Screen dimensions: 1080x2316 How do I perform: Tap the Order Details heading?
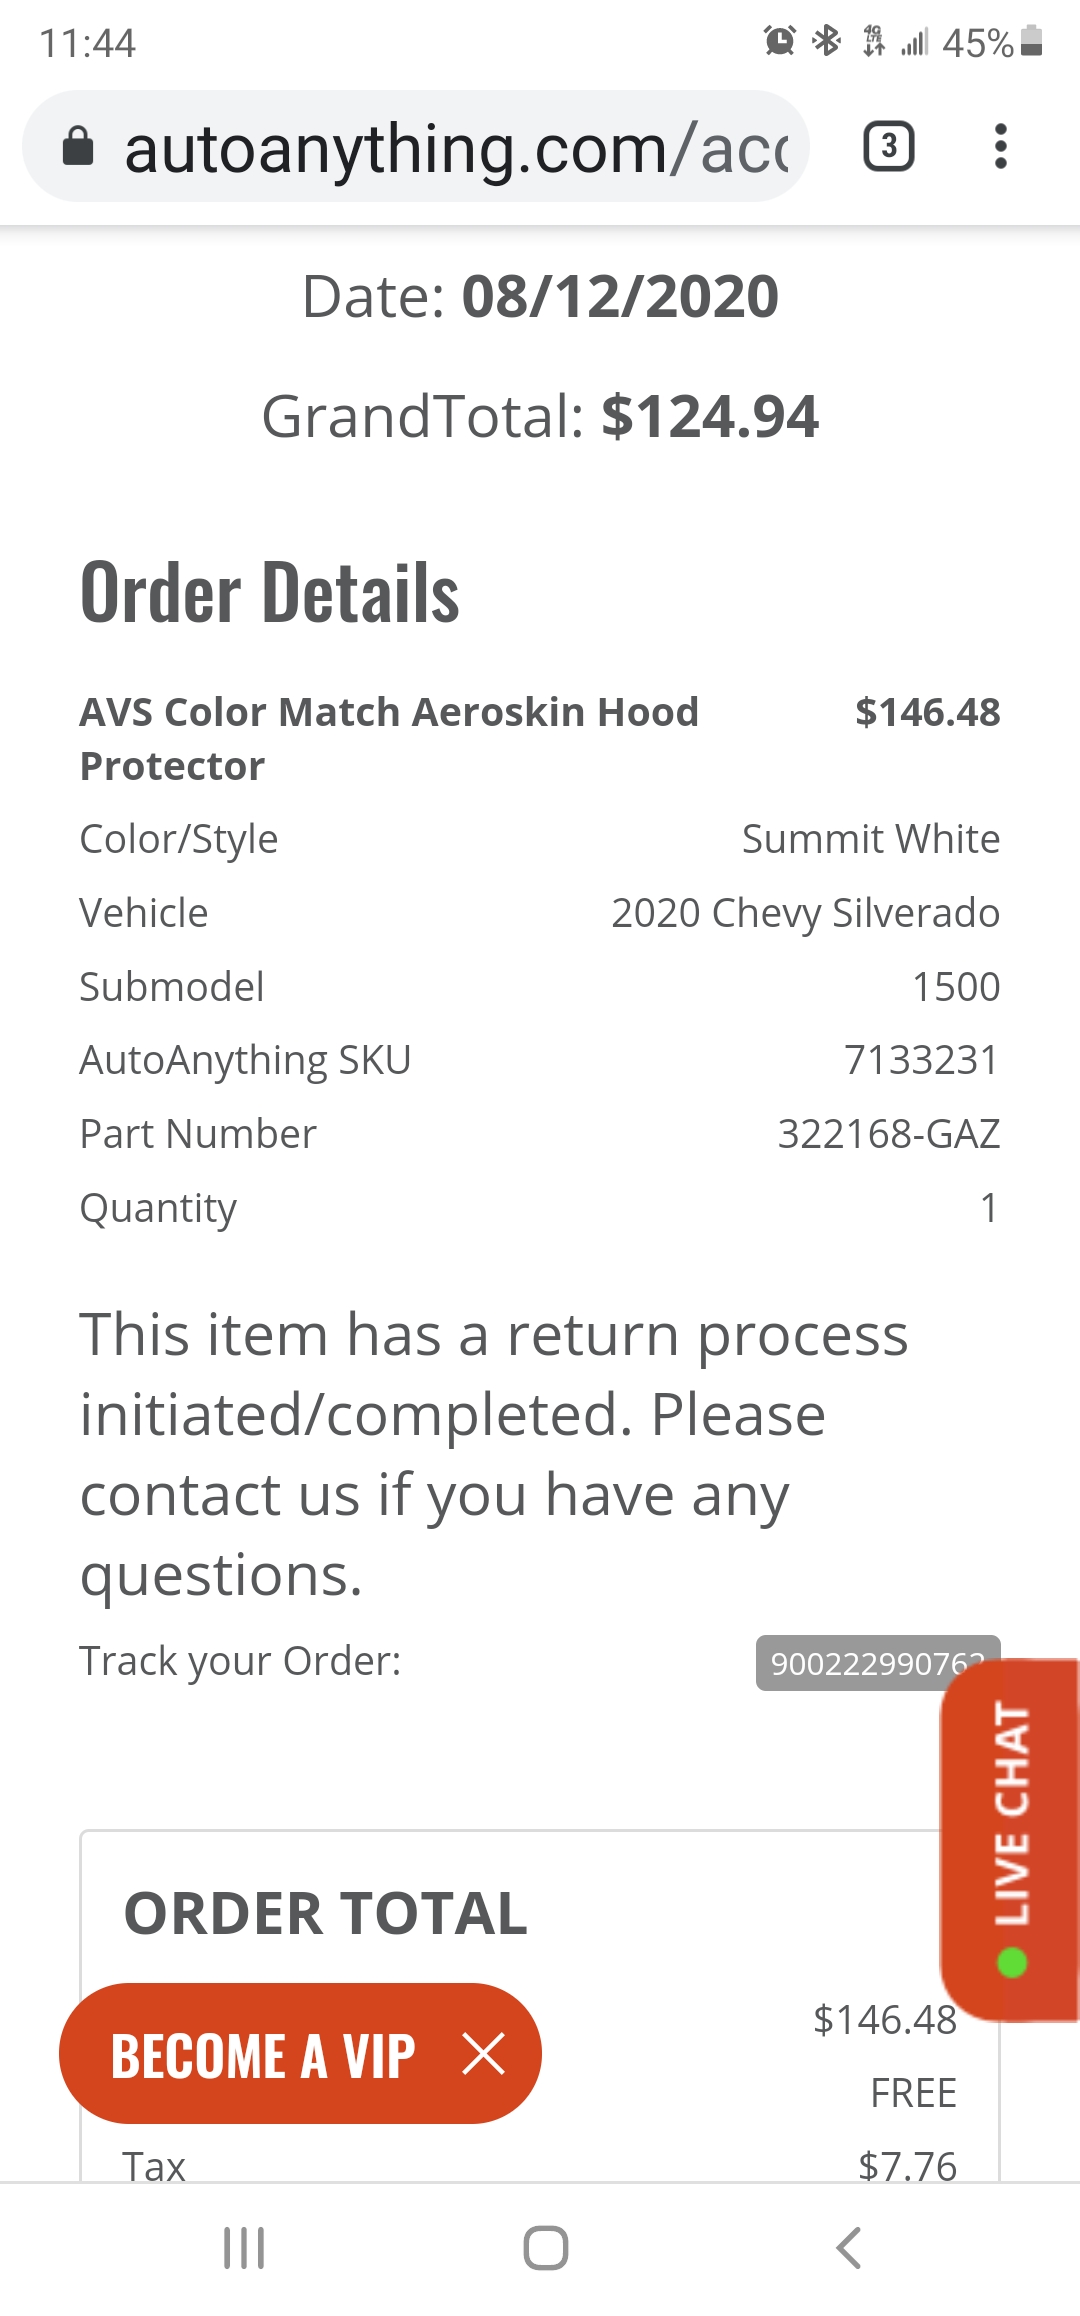(x=270, y=593)
